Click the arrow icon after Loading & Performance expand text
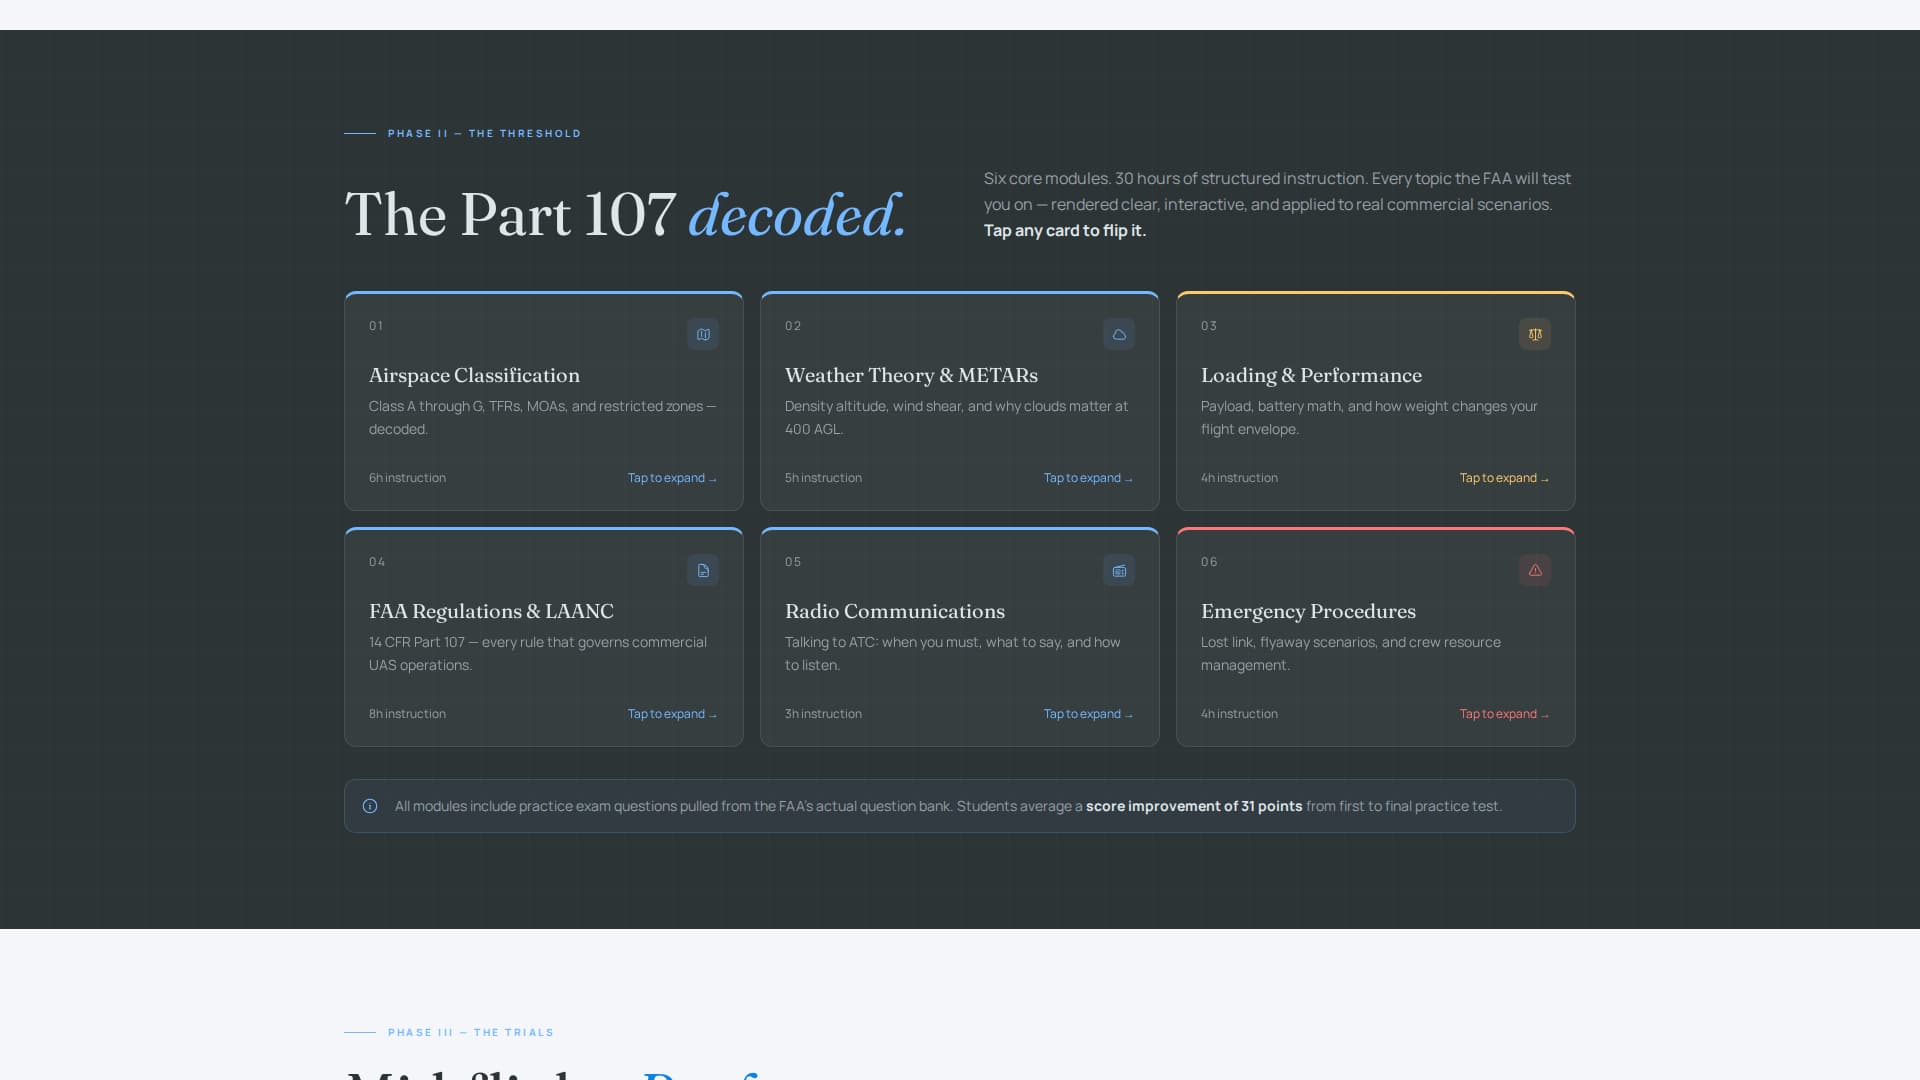 (1545, 478)
